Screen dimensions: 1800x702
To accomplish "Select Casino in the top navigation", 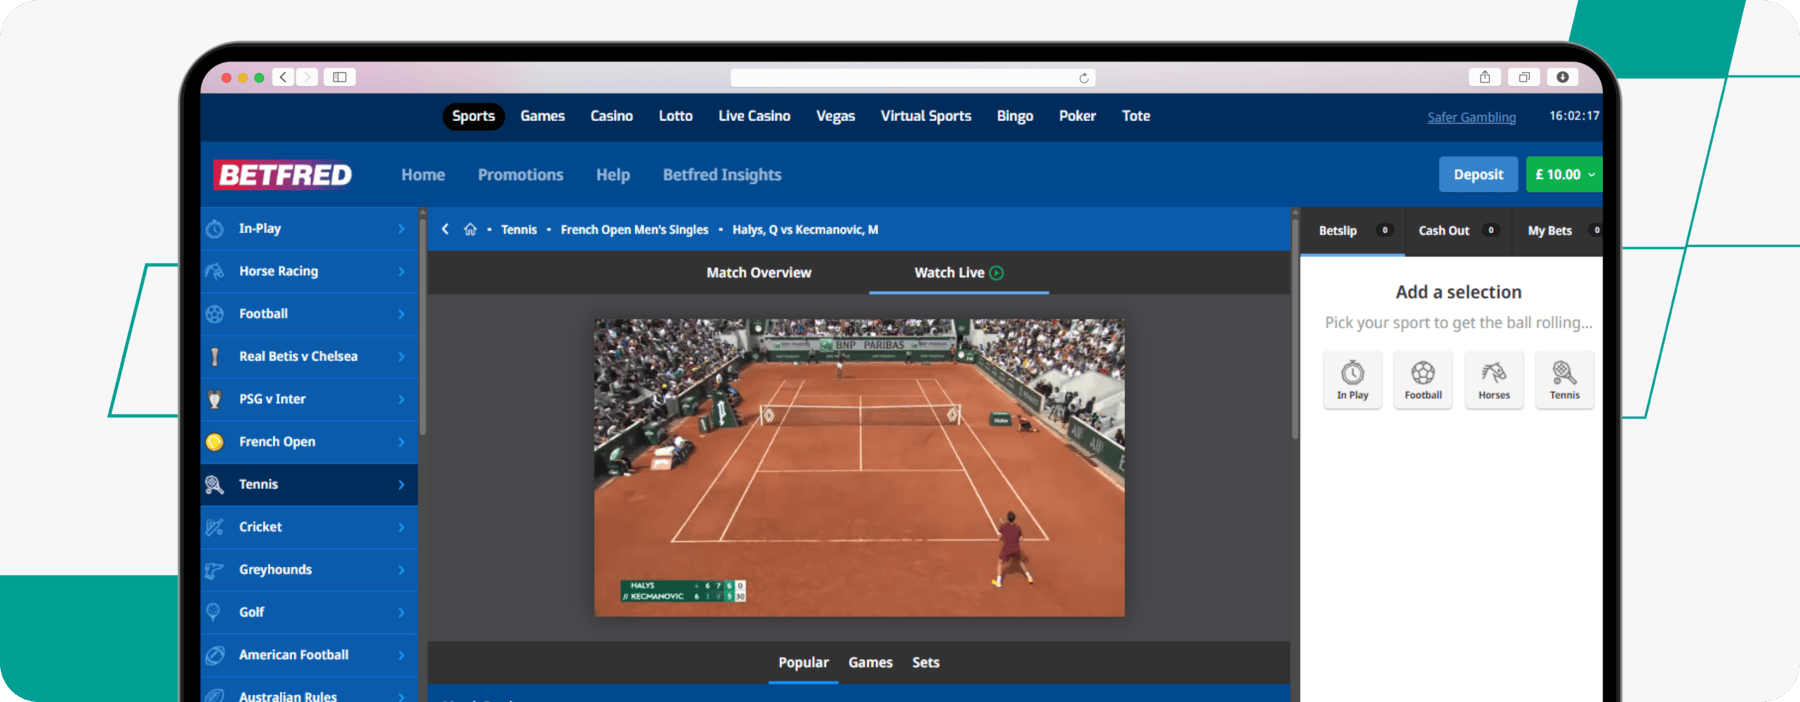I will pyautogui.click(x=611, y=116).
